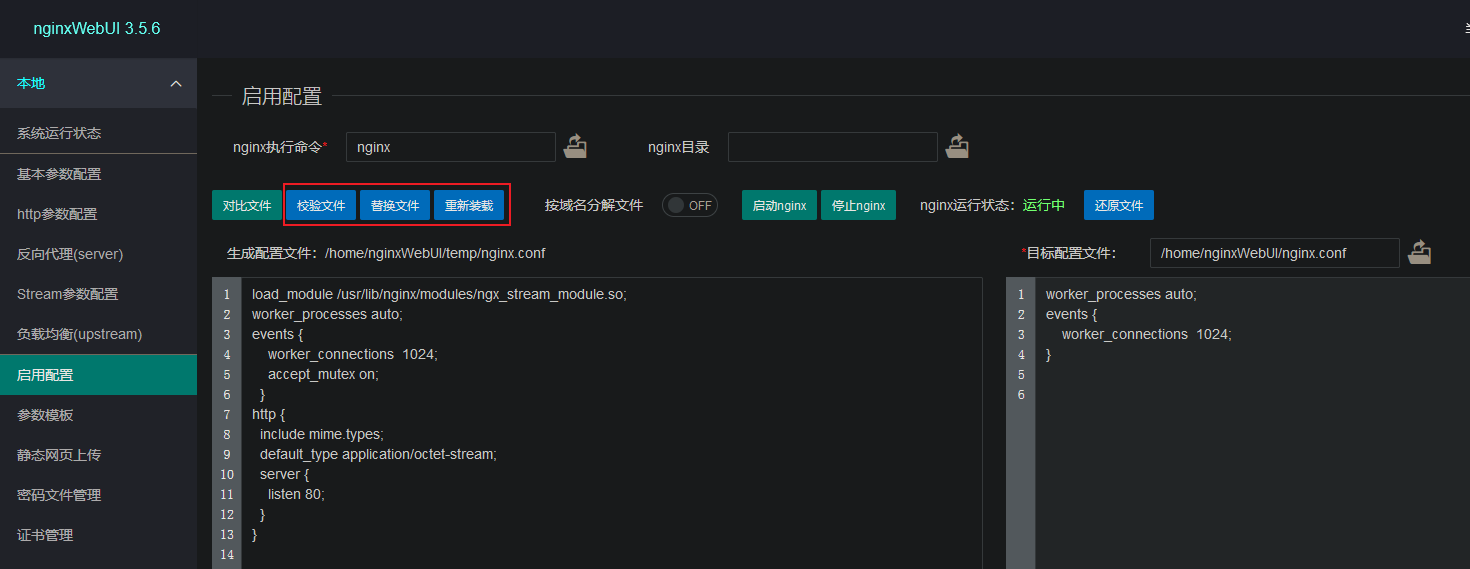Click the 还原文件 restore button
1470x569 pixels.
click(1118, 205)
